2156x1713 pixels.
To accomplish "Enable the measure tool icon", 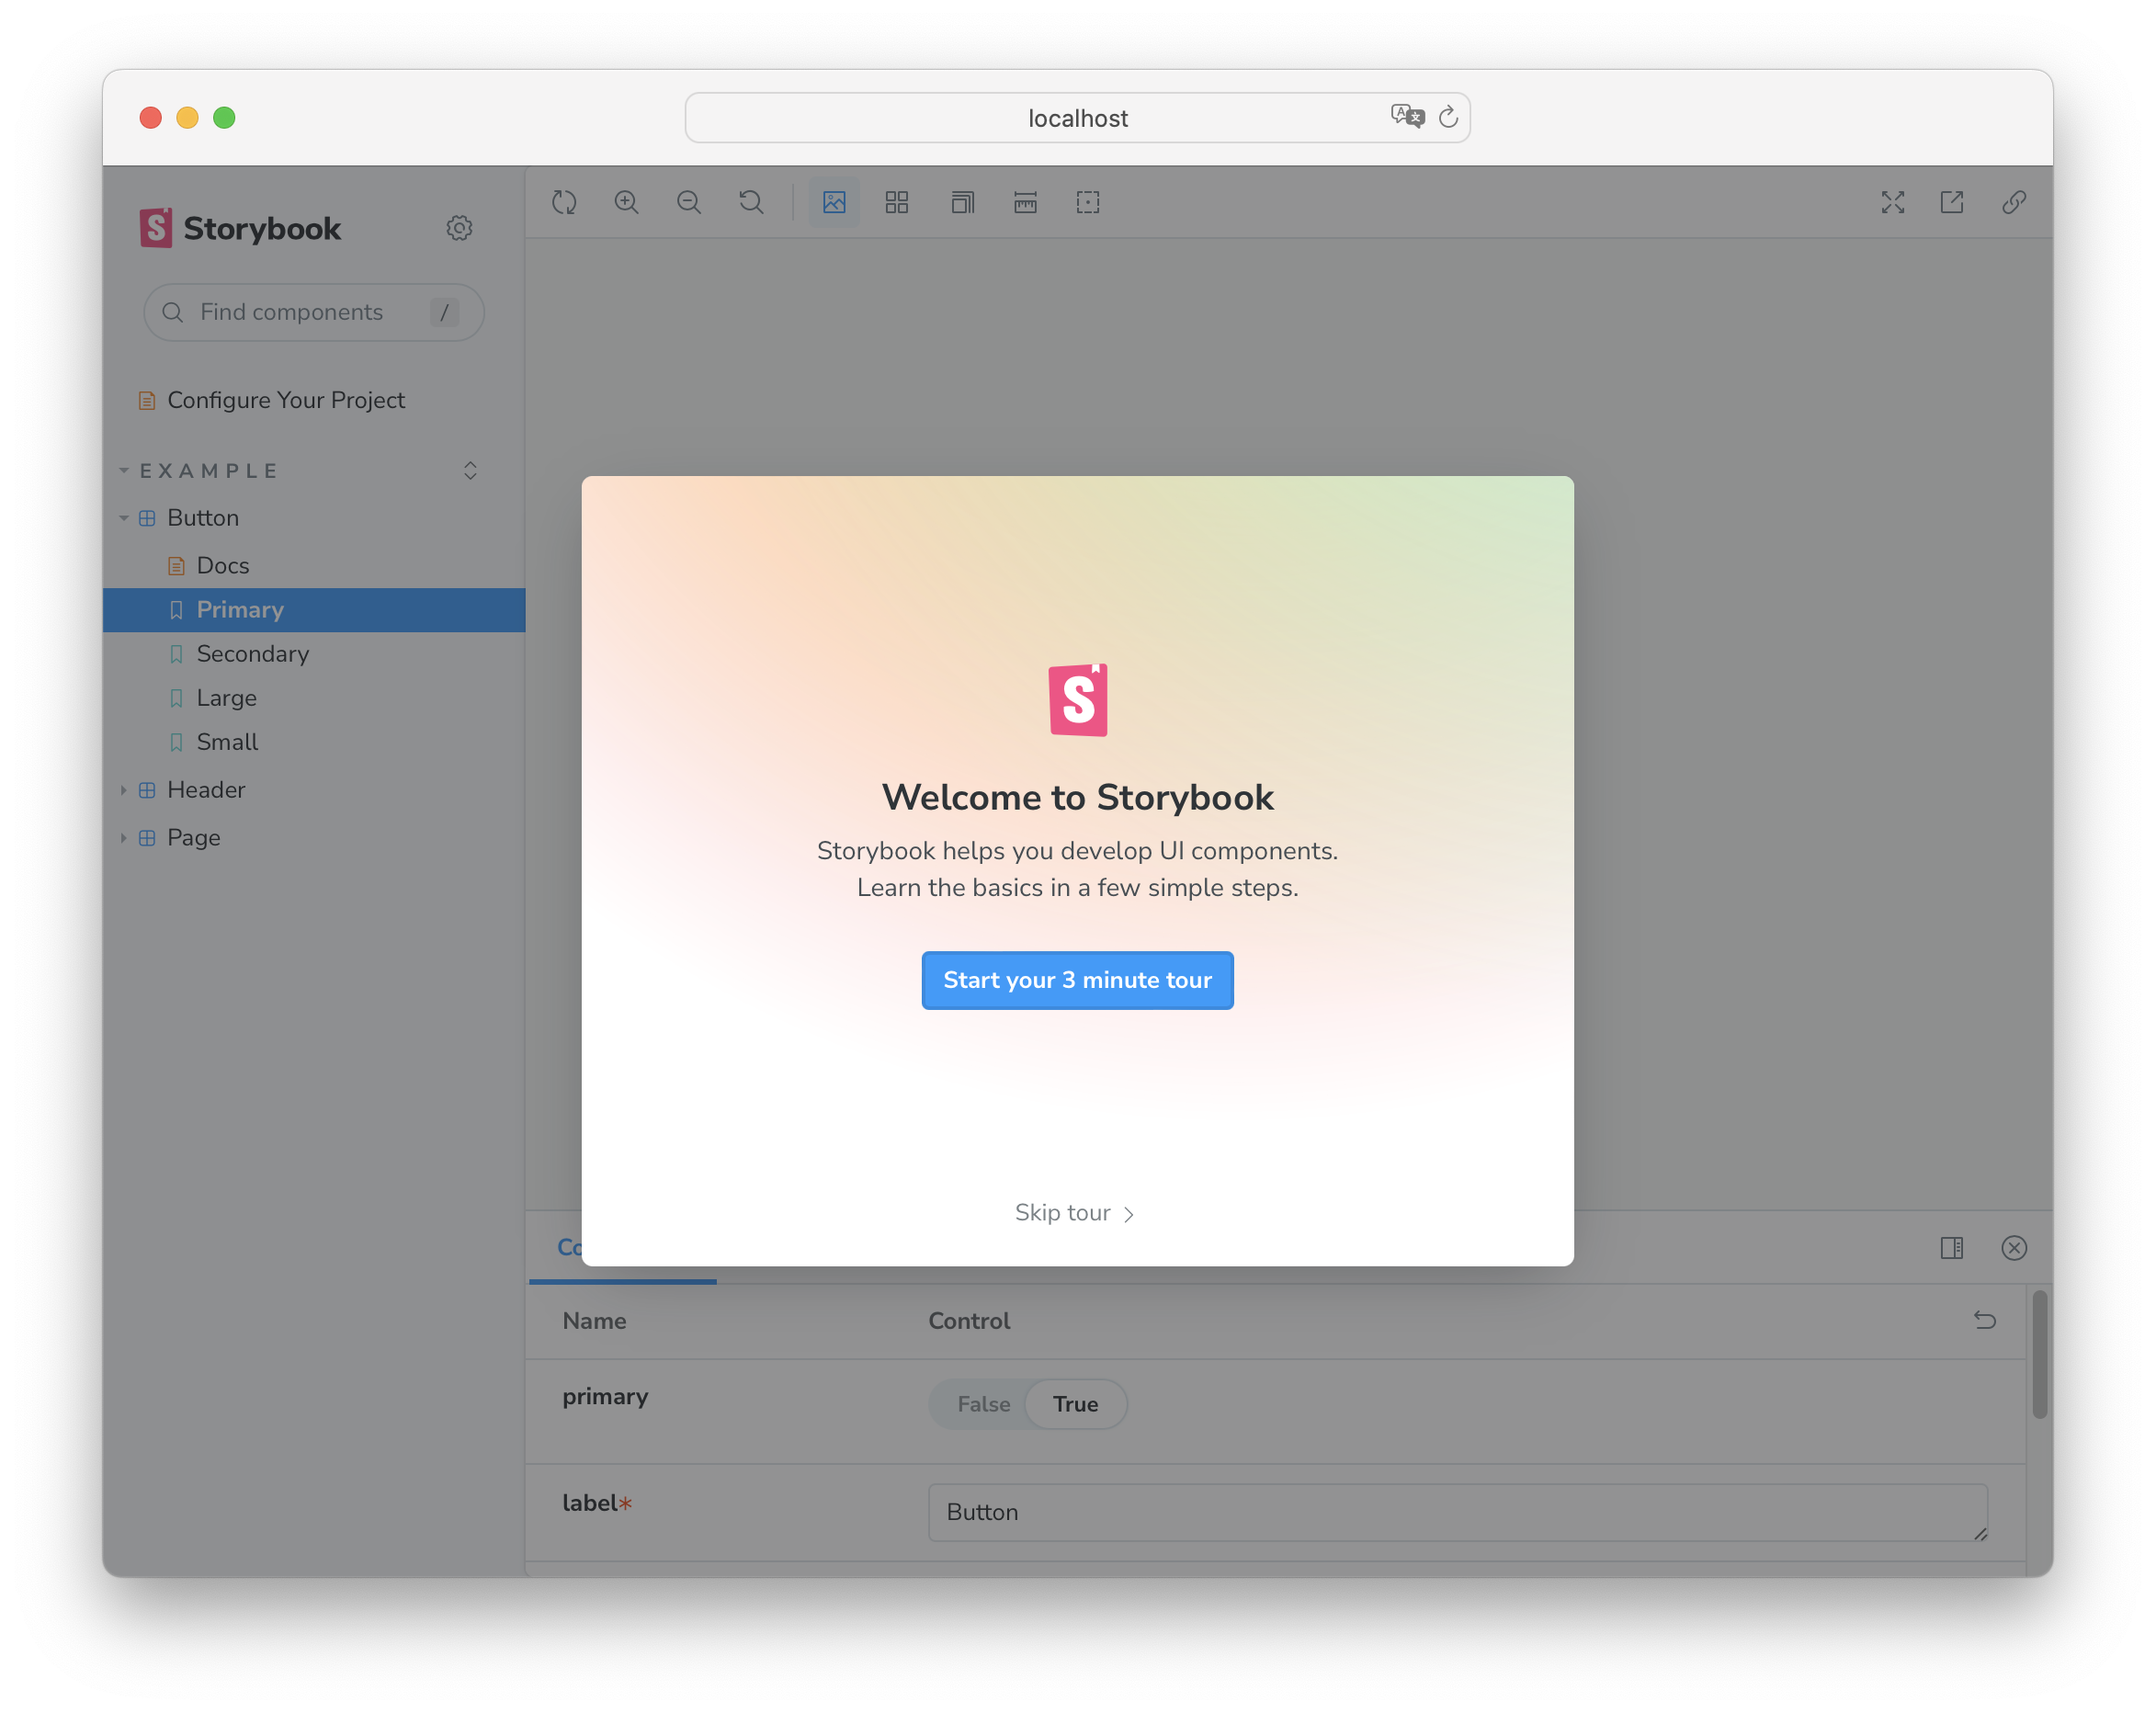I will tap(1025, 203).
